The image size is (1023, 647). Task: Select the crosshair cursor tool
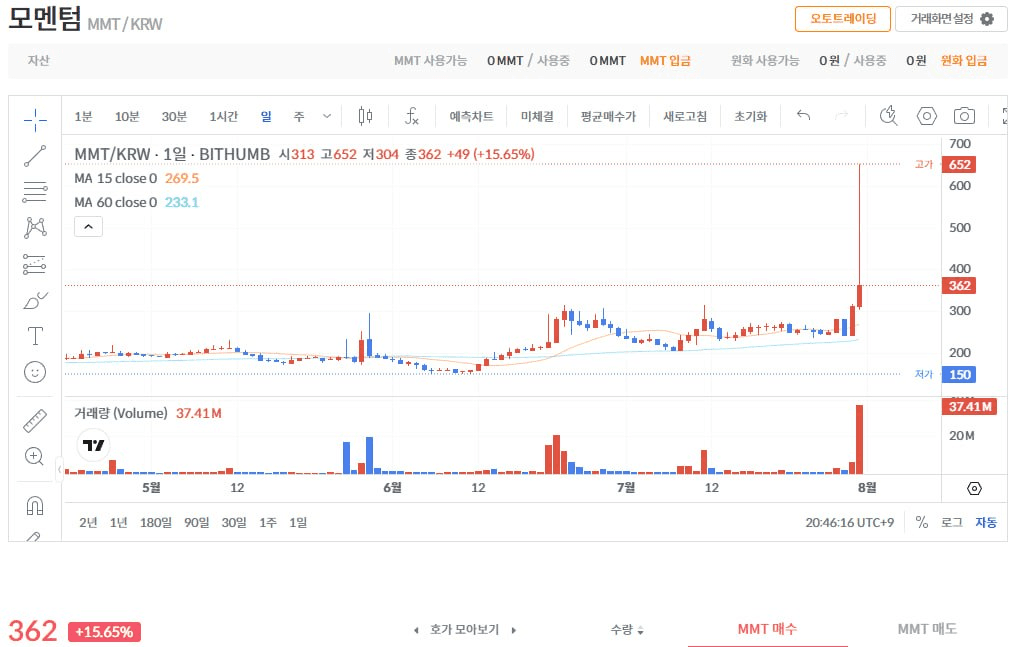tap(35, 119)
